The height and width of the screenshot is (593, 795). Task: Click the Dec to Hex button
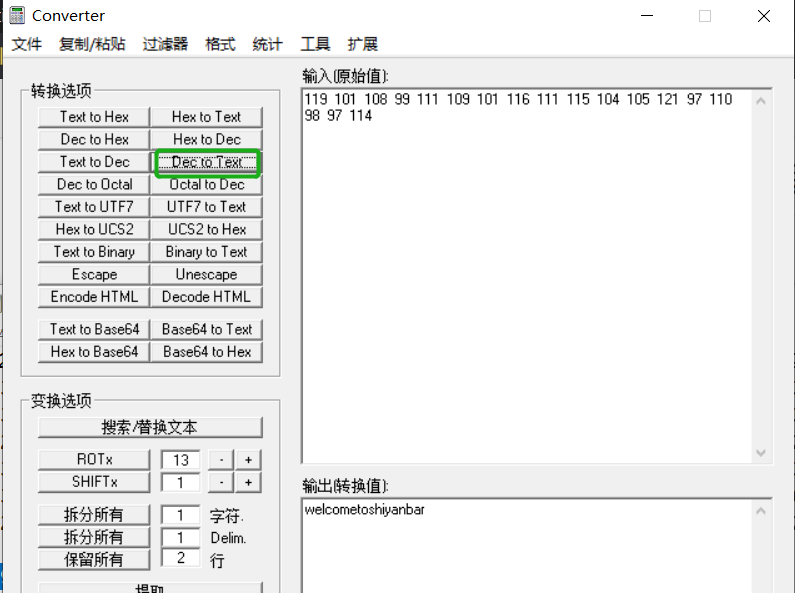tap(94, 139)
